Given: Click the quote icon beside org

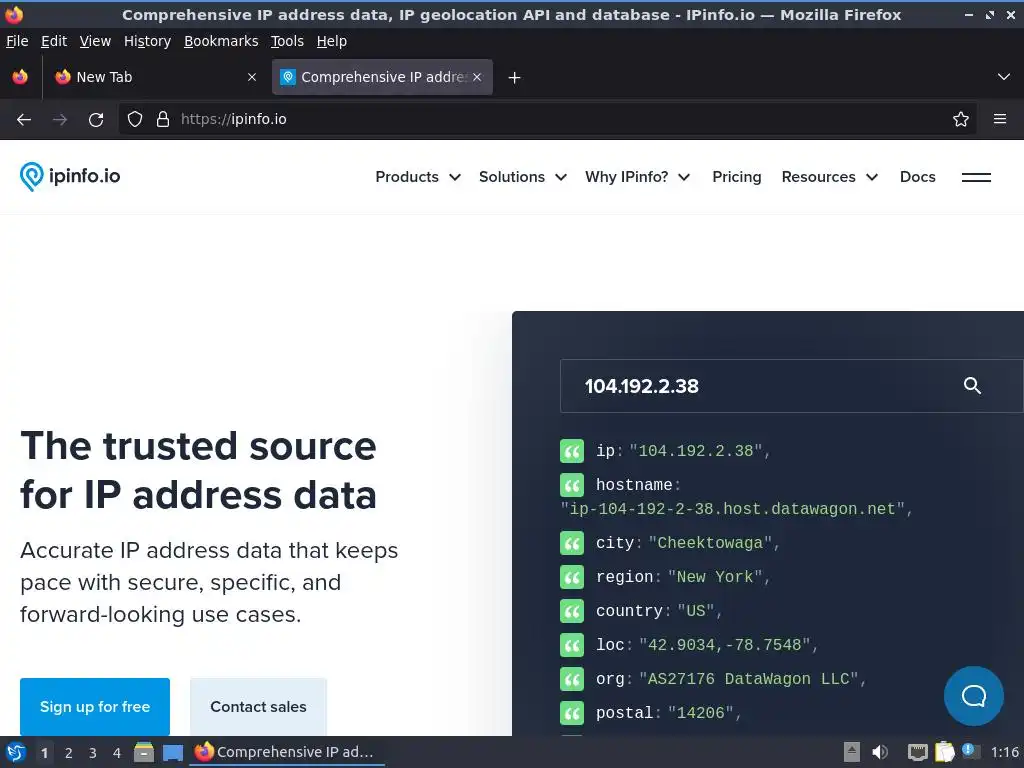Looking at the screenshot, I should pos(571,679).
